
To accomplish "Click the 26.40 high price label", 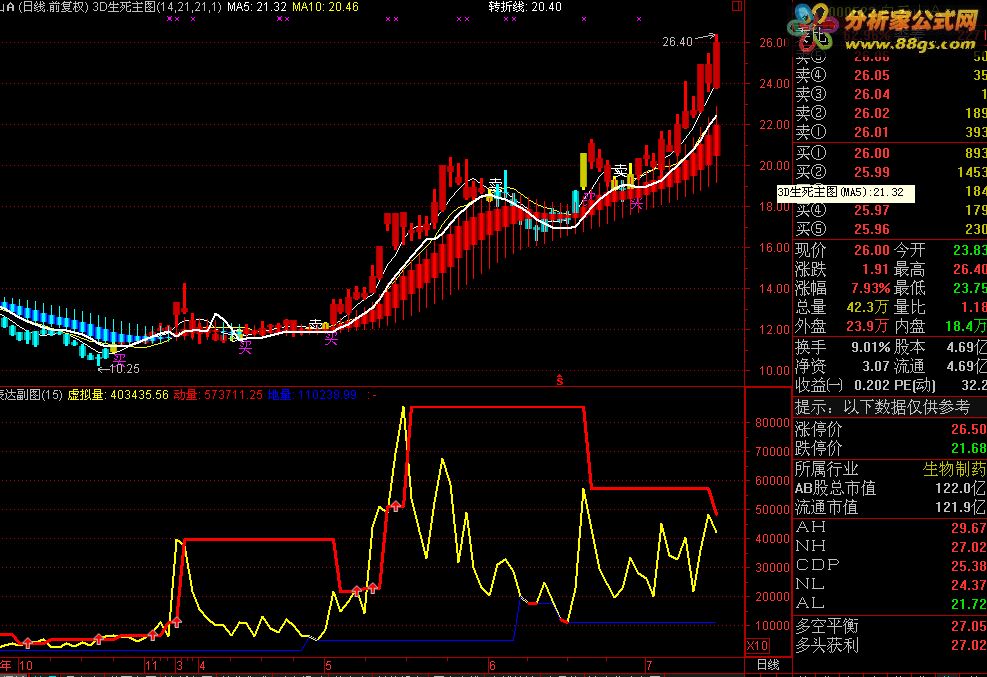I will tap(677, 42).
